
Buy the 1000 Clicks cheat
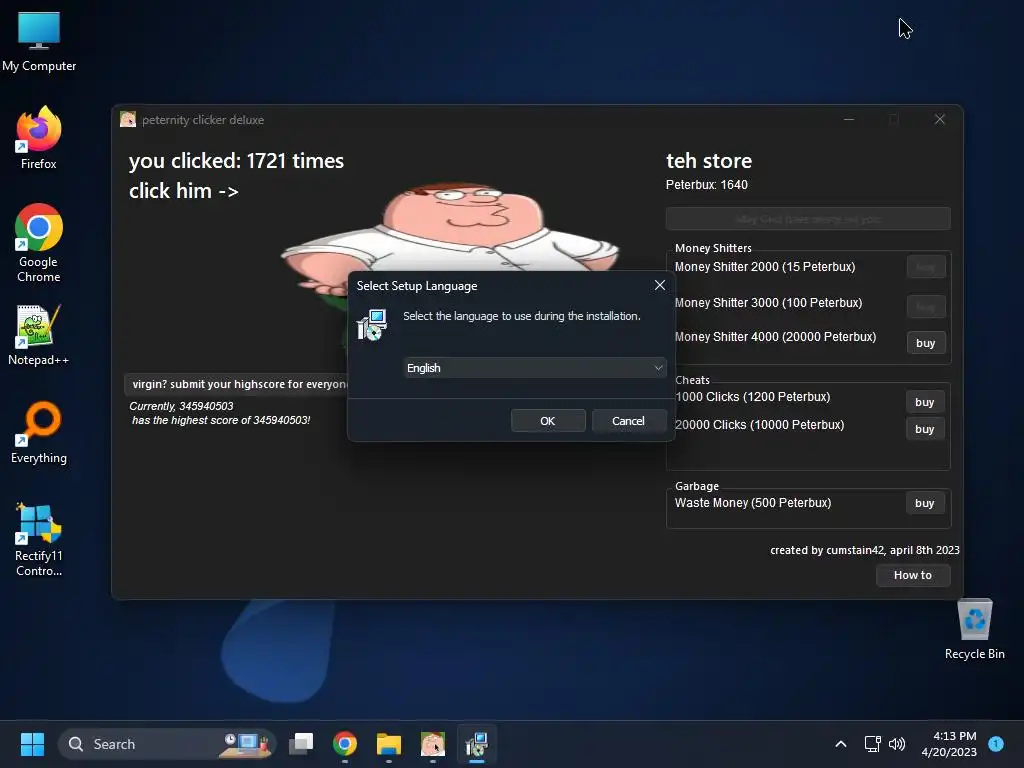[925, 402]
